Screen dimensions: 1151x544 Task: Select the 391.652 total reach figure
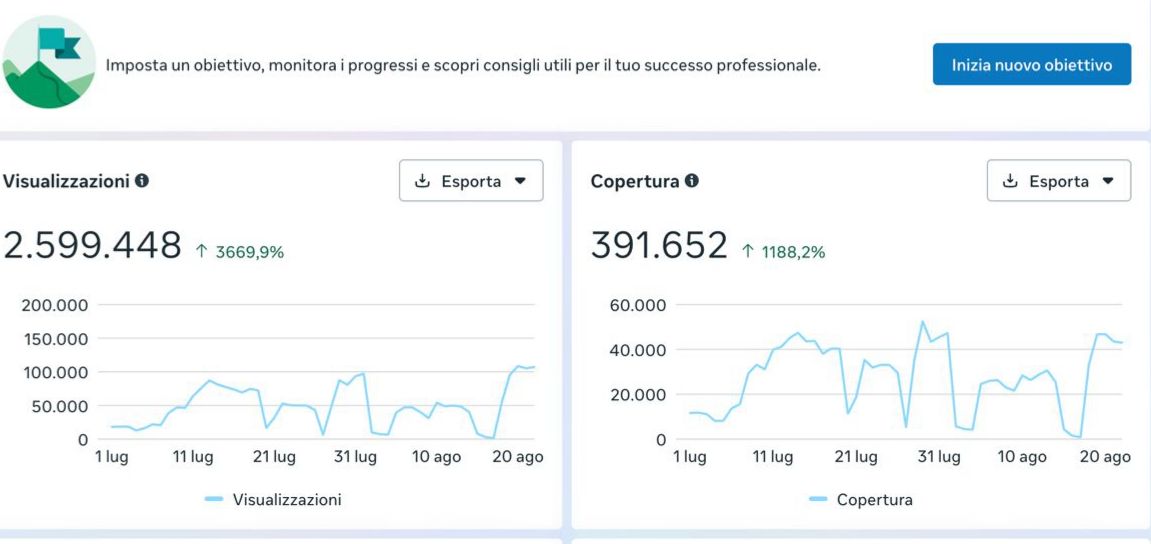(658, 245)
